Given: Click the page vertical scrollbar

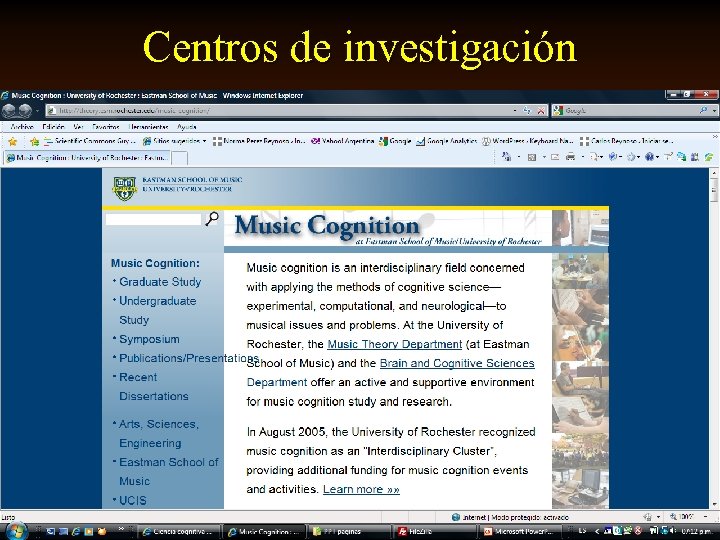Looking at the screenshot, I should [x=714, y=338].
